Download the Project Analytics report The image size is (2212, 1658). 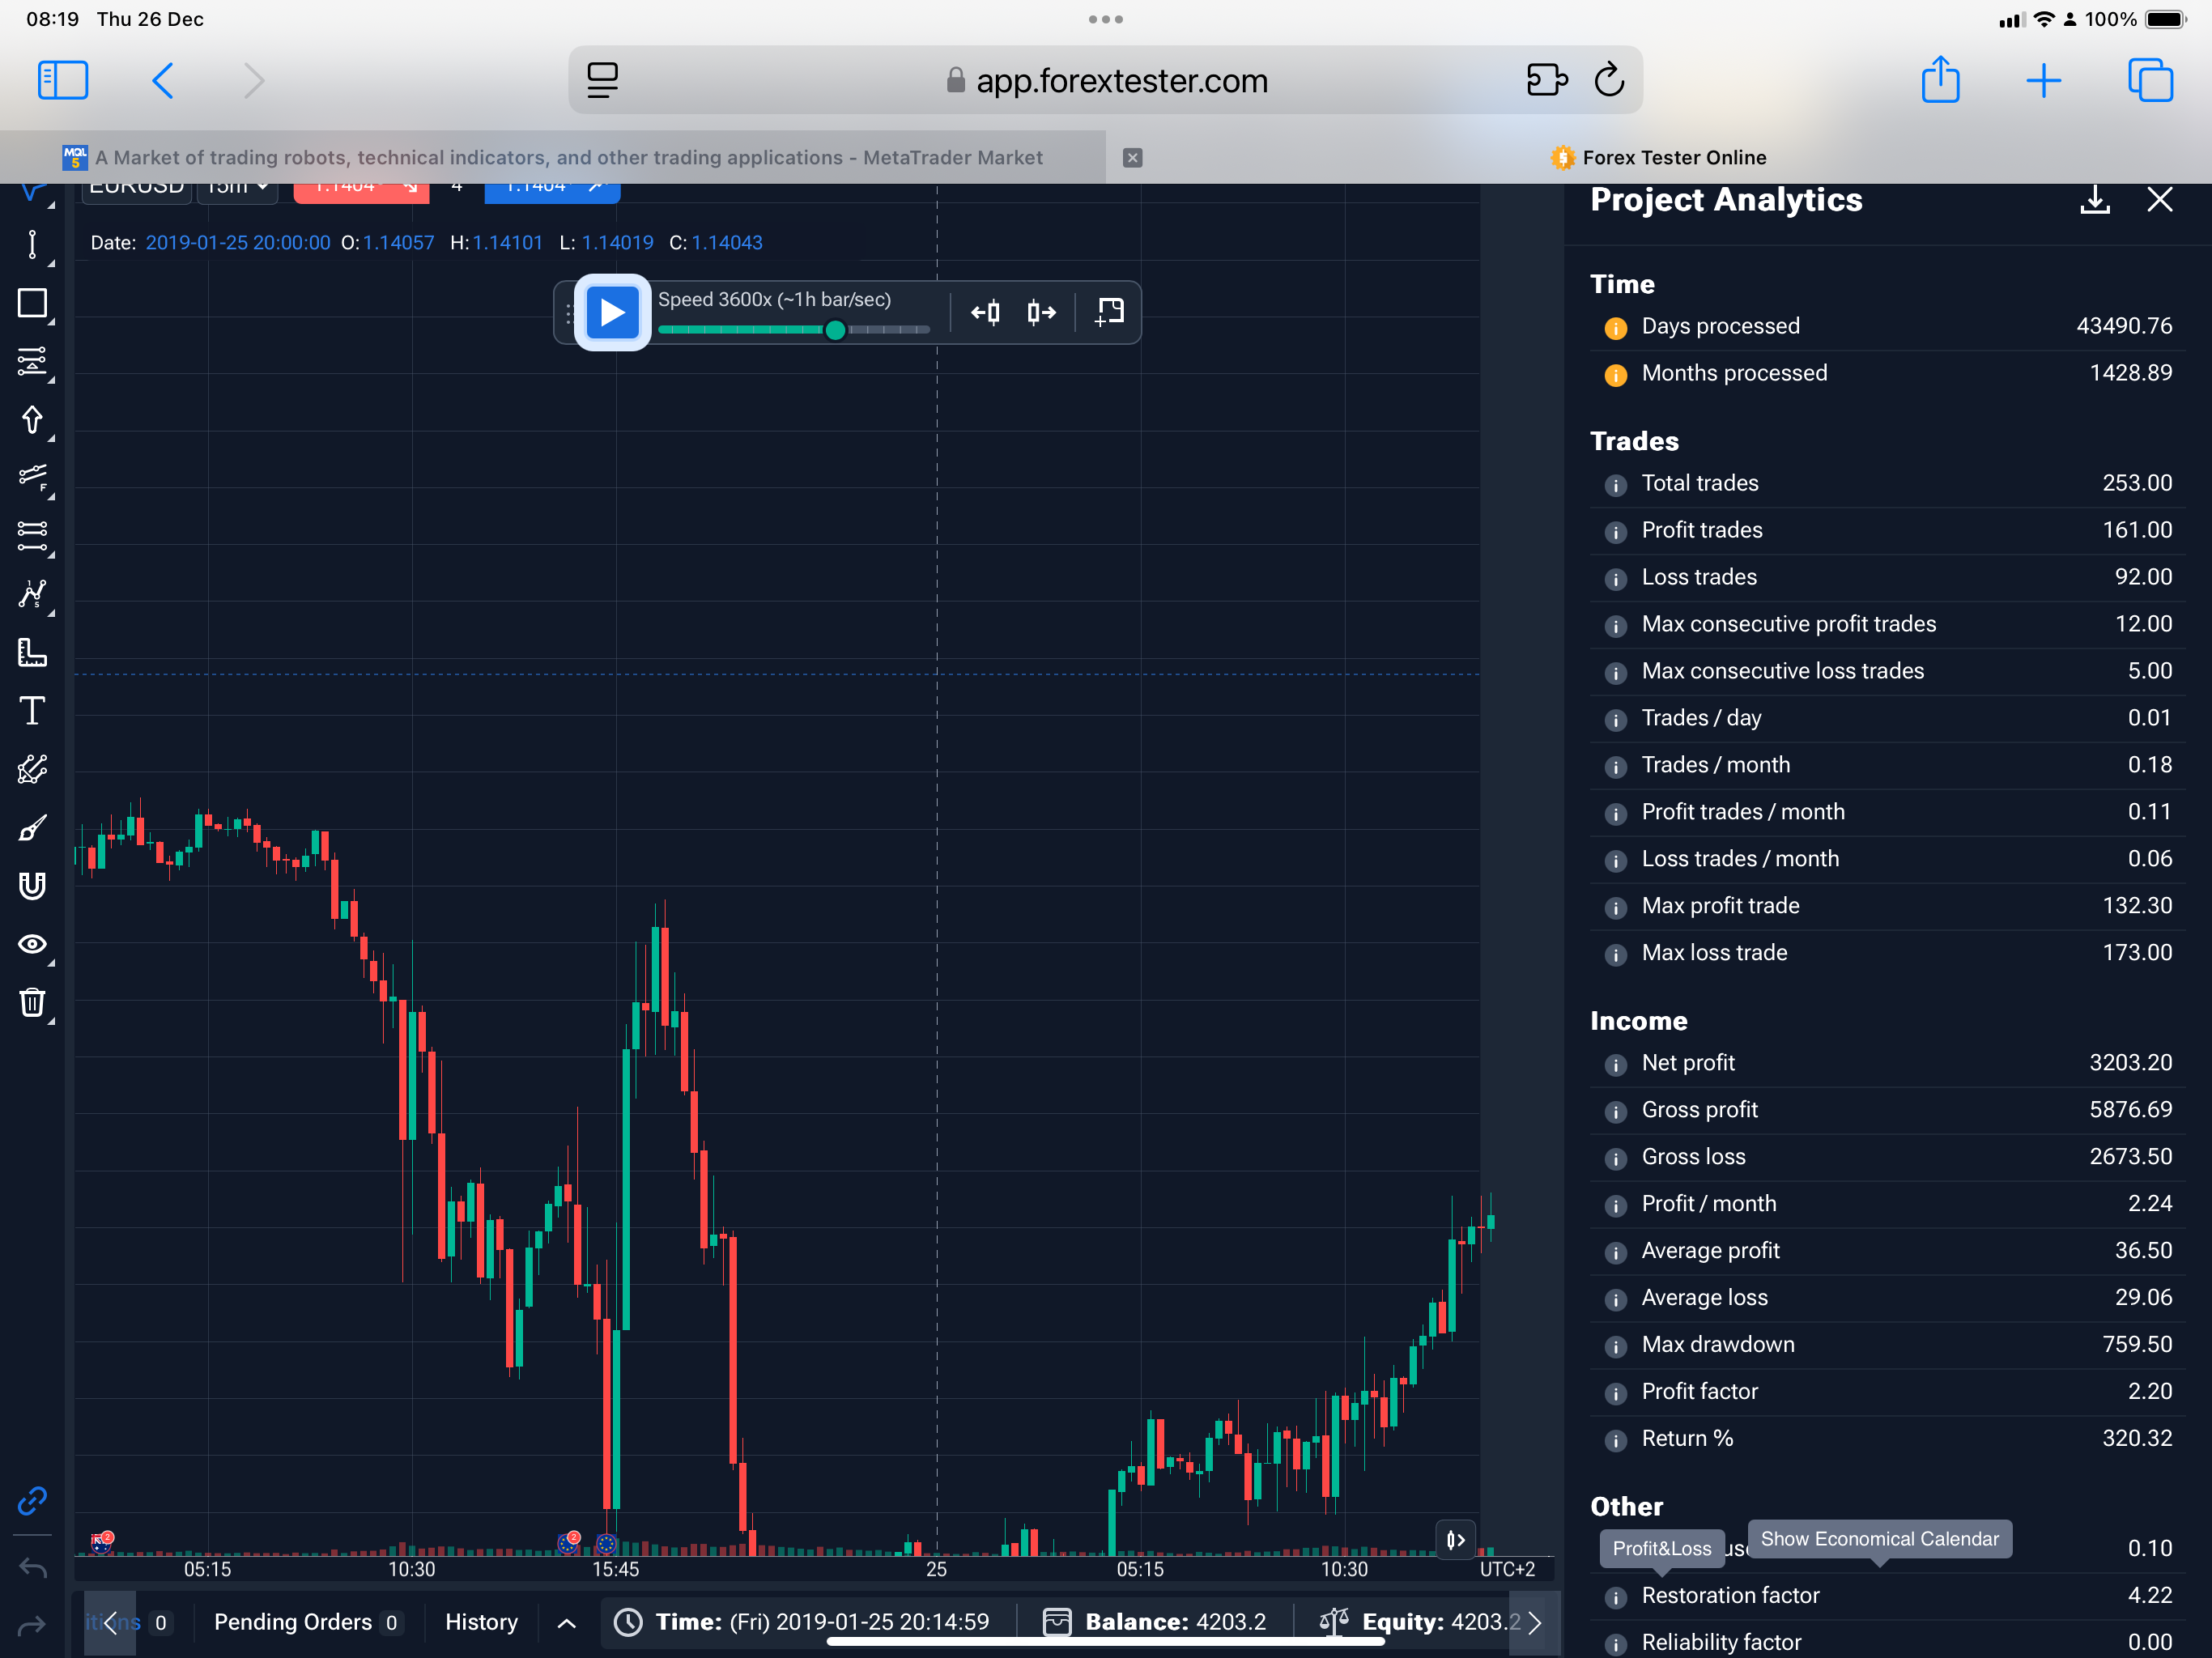point(2094,200)
